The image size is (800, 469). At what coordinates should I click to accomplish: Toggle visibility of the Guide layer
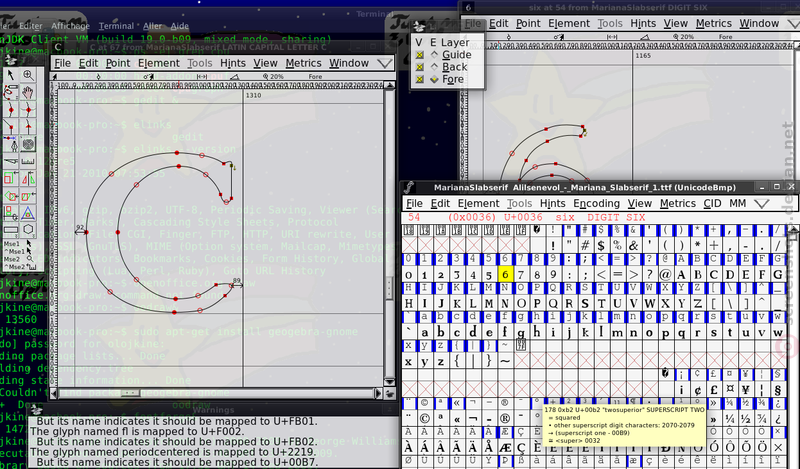[419, 55]
